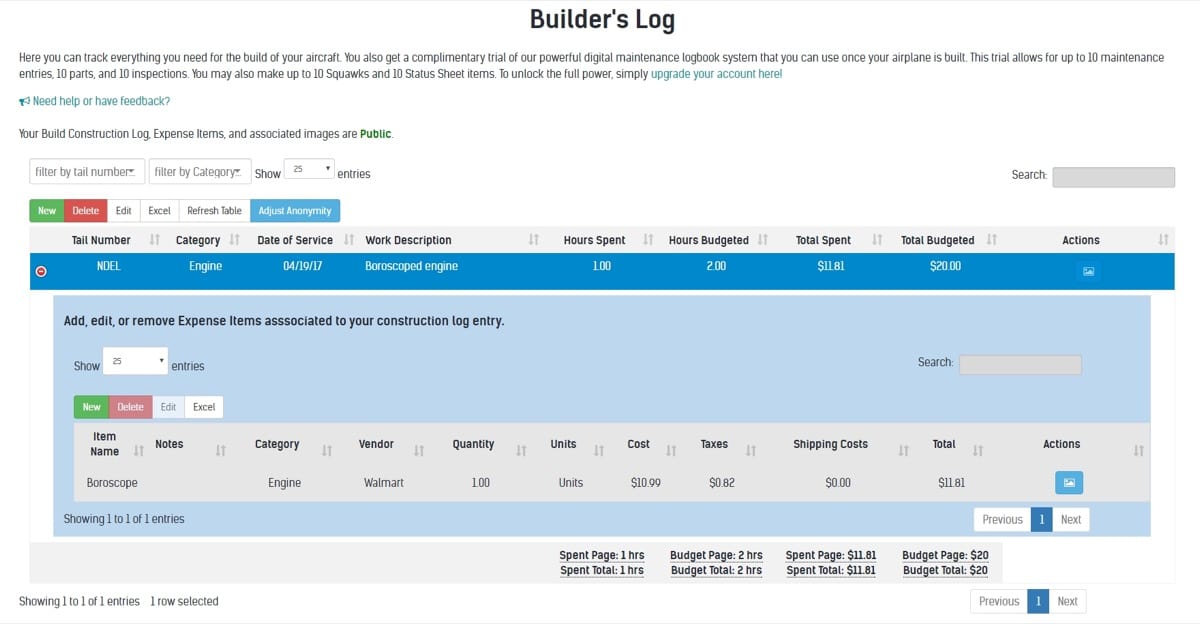Click $20.00 total budgeted cell
The width and height of the screenshot is (1200, 624).
(945, 267)
